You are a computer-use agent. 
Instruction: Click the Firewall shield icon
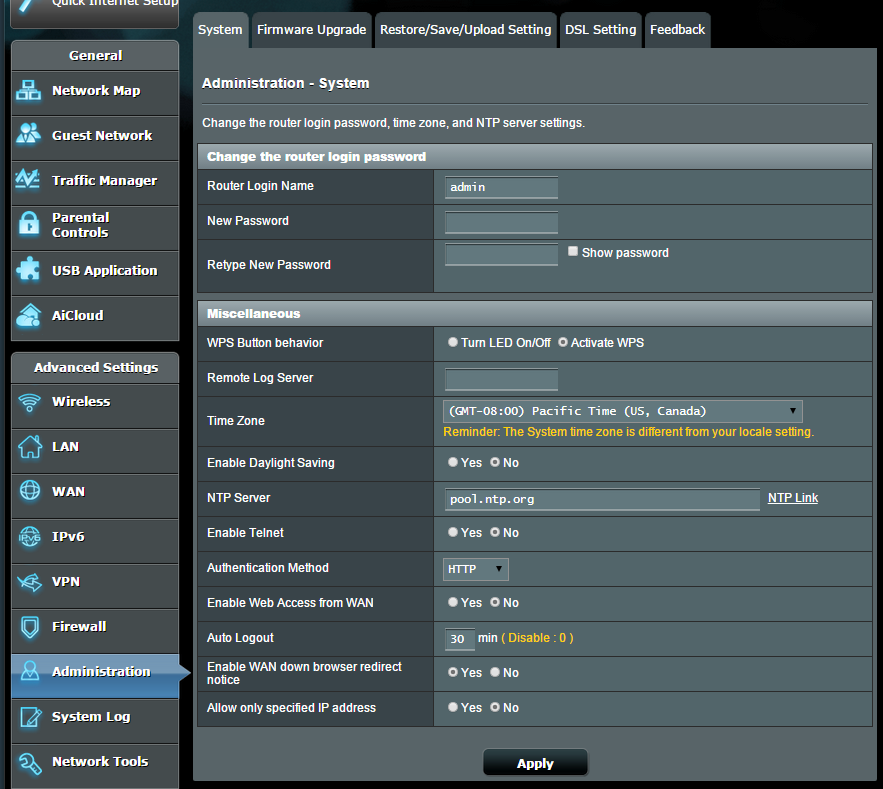(29, 627)
